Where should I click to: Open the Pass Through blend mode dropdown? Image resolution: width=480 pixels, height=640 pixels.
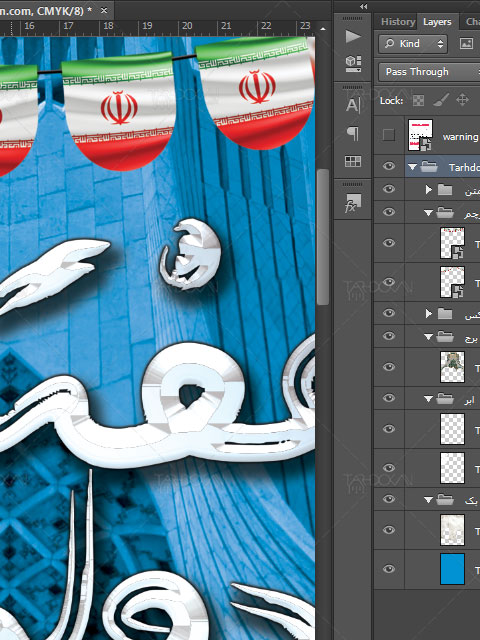429,72
